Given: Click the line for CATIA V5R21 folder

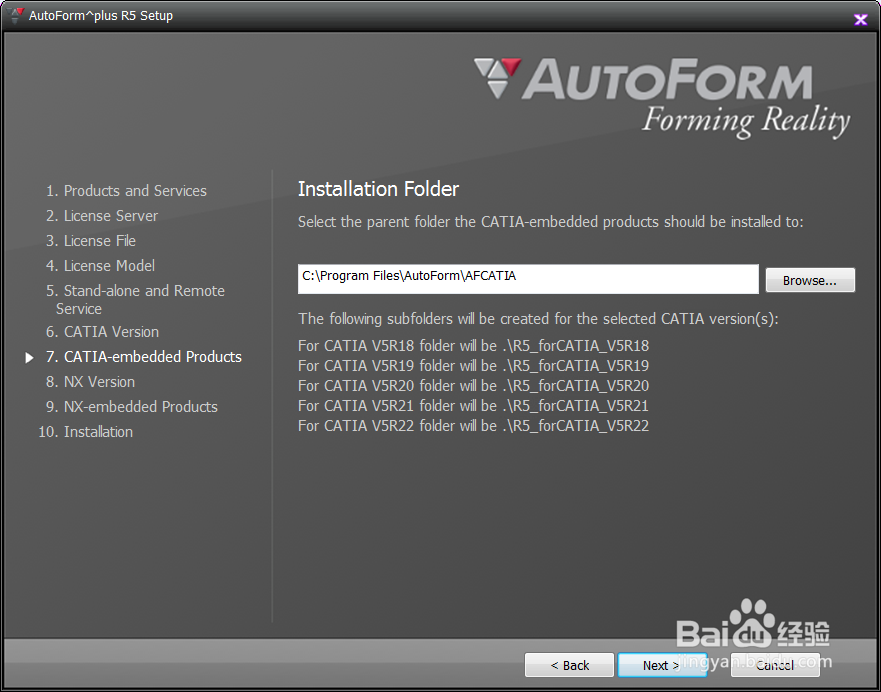Looking at the screenshot, I should [473, 406].
